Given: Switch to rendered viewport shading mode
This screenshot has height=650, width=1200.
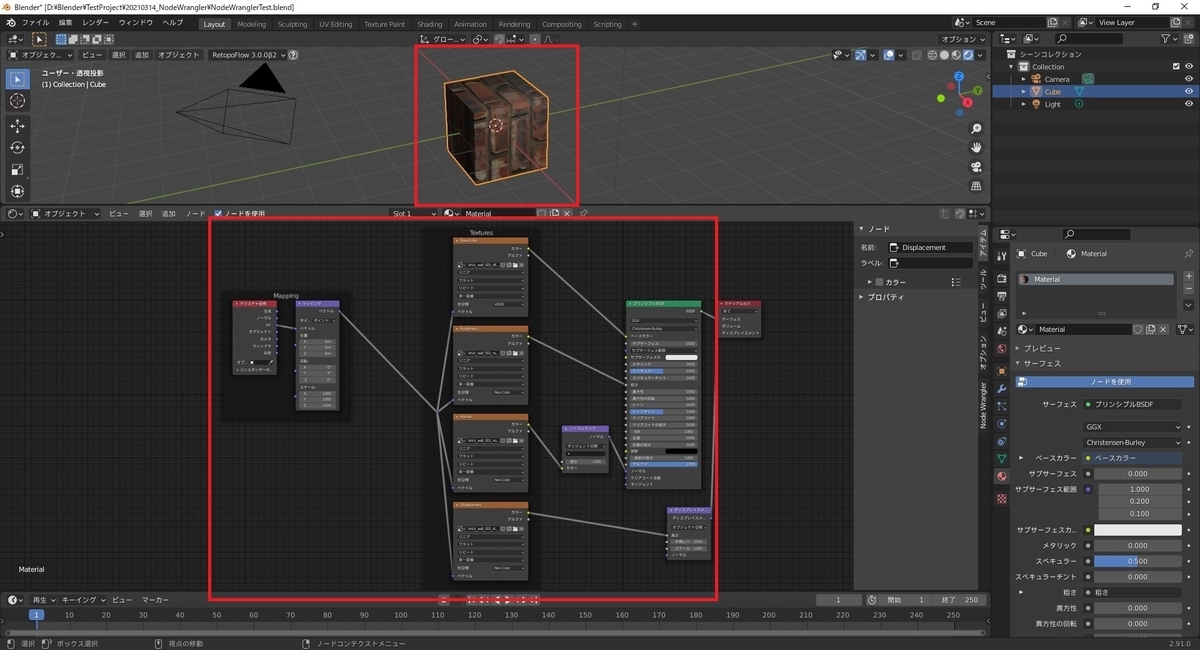Looking at the screenshot, I should (x=969, y=55).
